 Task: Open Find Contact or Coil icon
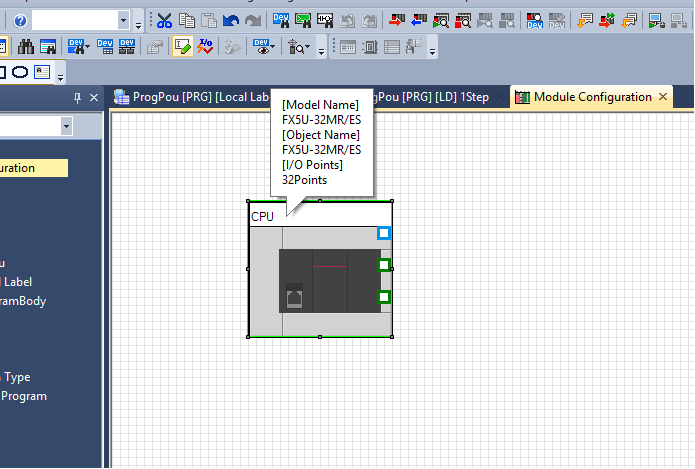pos(325,20)
